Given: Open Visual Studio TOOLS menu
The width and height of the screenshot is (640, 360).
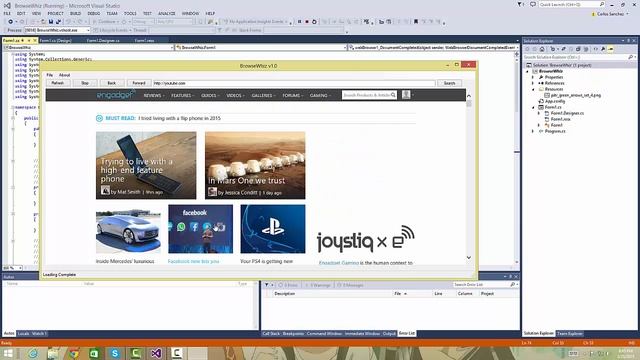Looking at the screenshot, I should 130,13.
